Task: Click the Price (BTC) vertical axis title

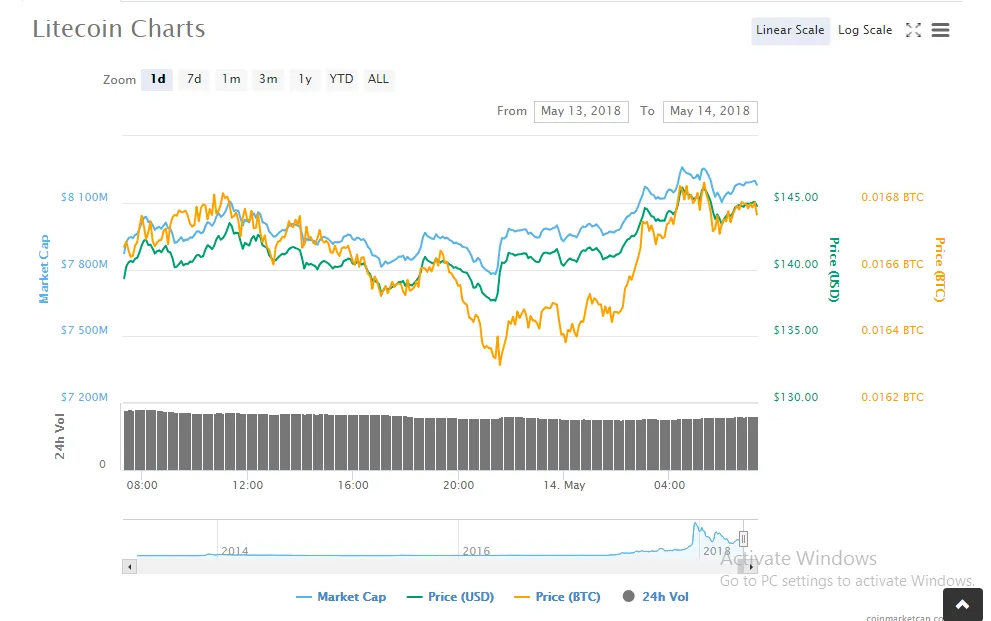Action: 940,270
